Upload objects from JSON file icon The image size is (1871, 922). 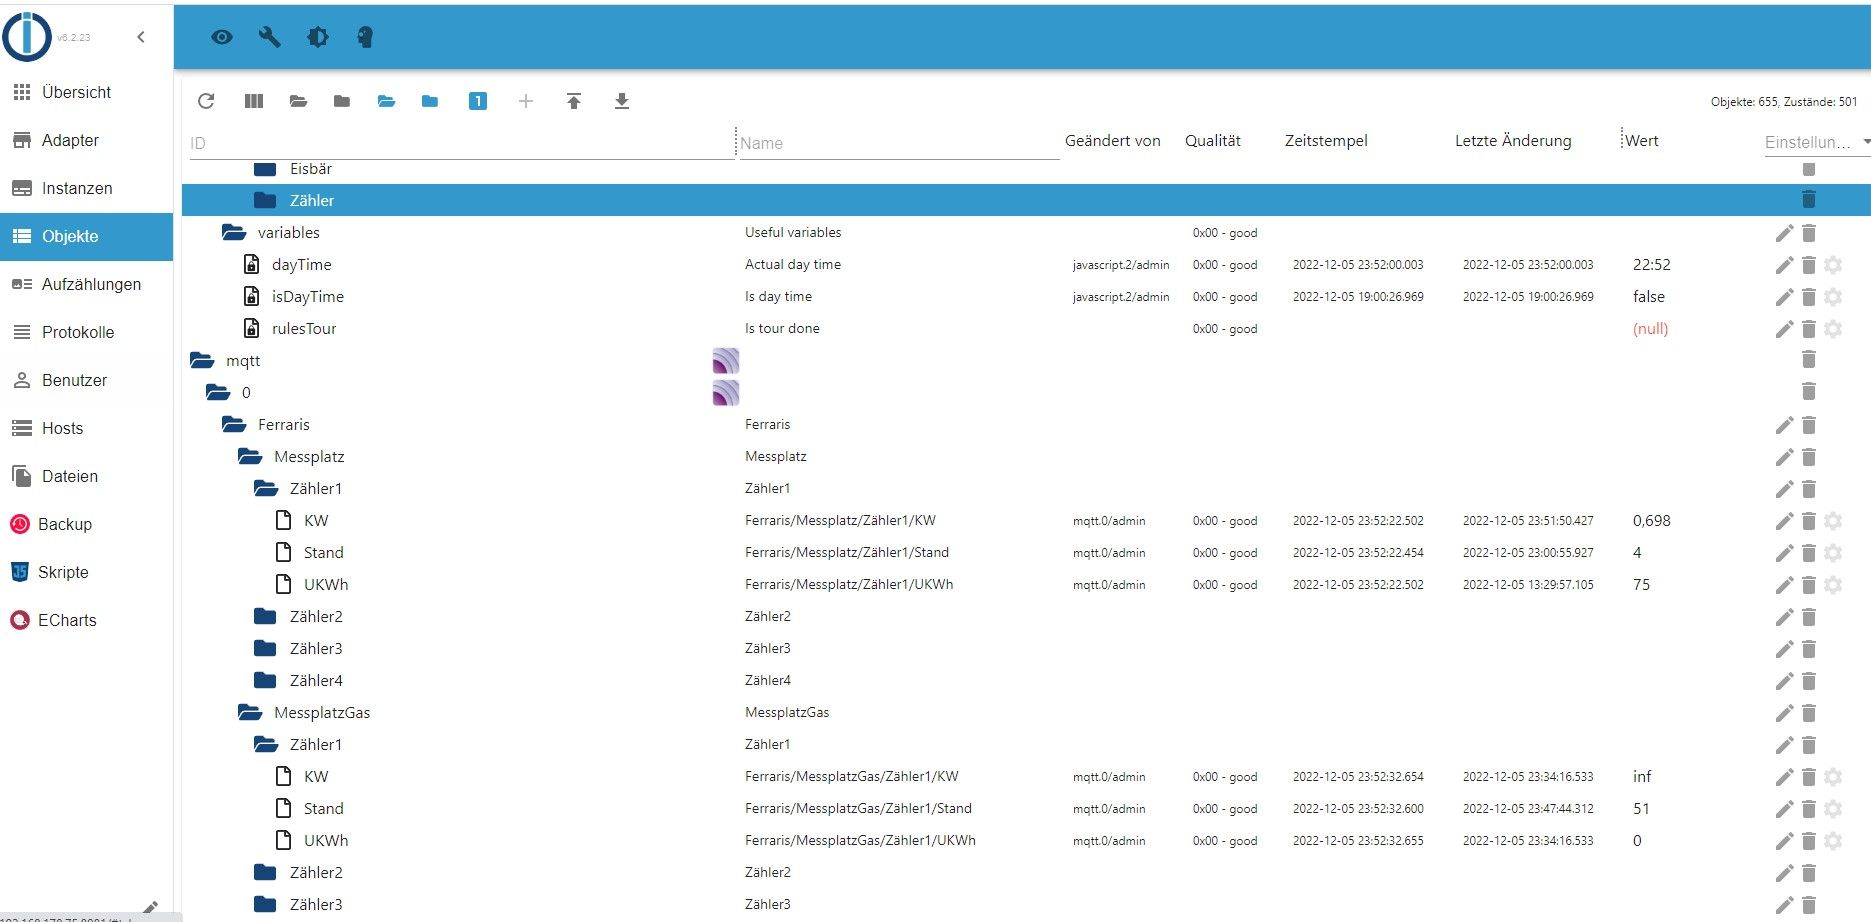click(x=574, y=101)
